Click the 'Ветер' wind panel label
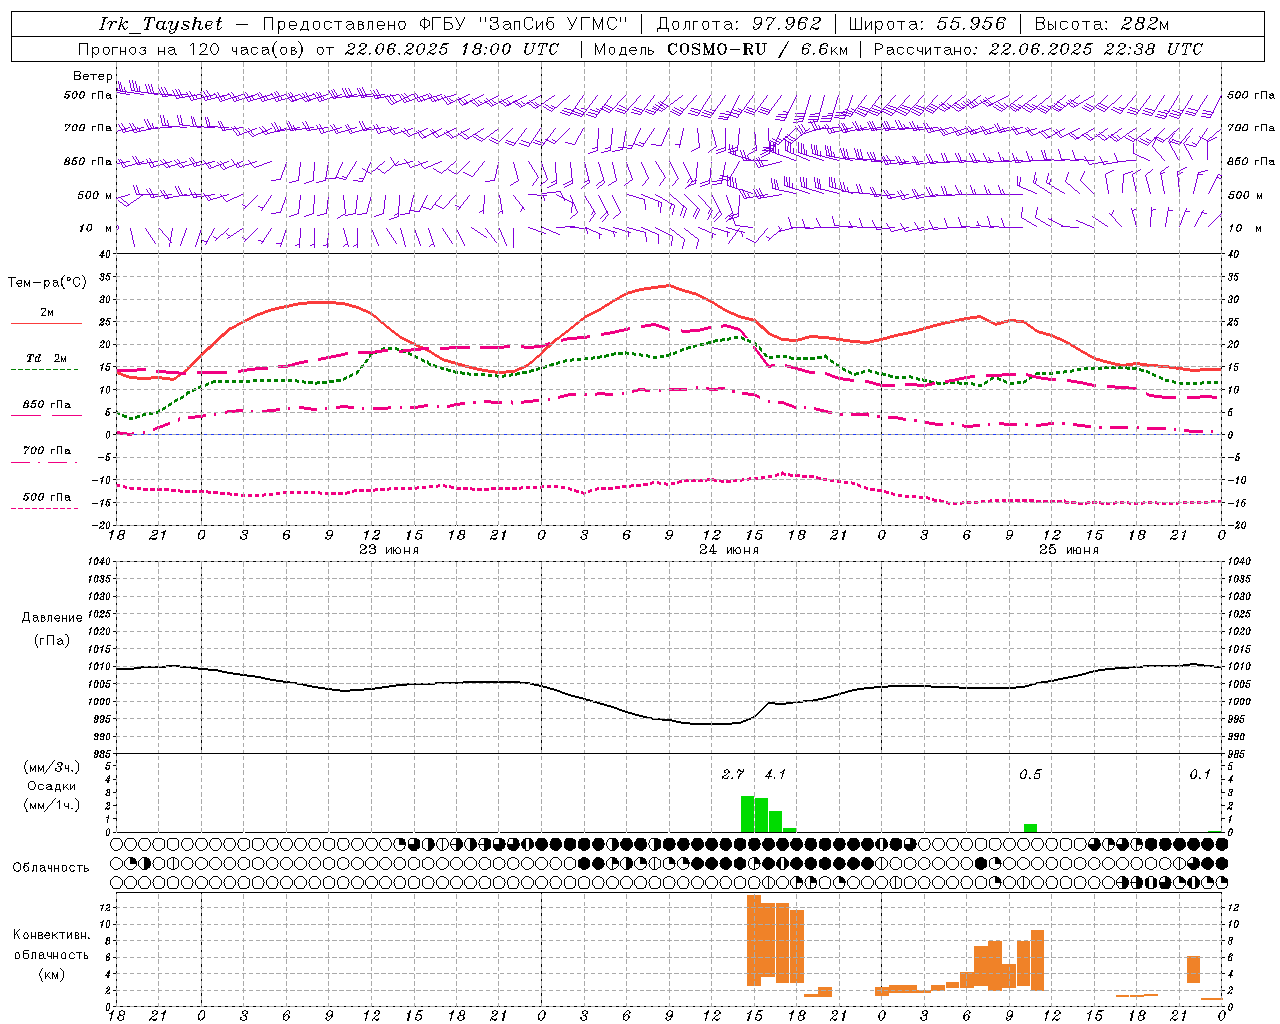Viewport: 1280px width, 1024px height. tap(92, 76)
